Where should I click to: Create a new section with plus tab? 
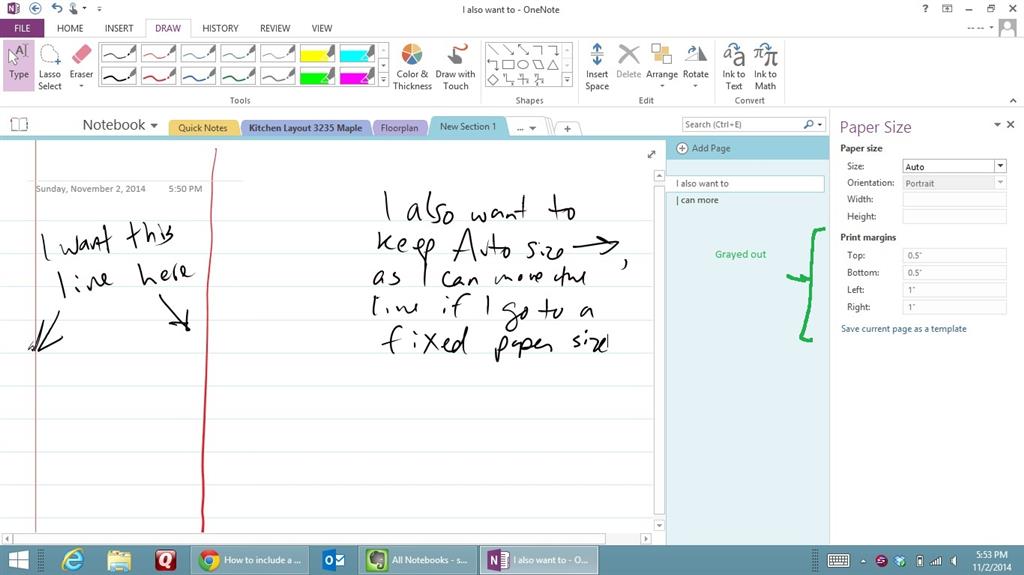pos(568,129)
